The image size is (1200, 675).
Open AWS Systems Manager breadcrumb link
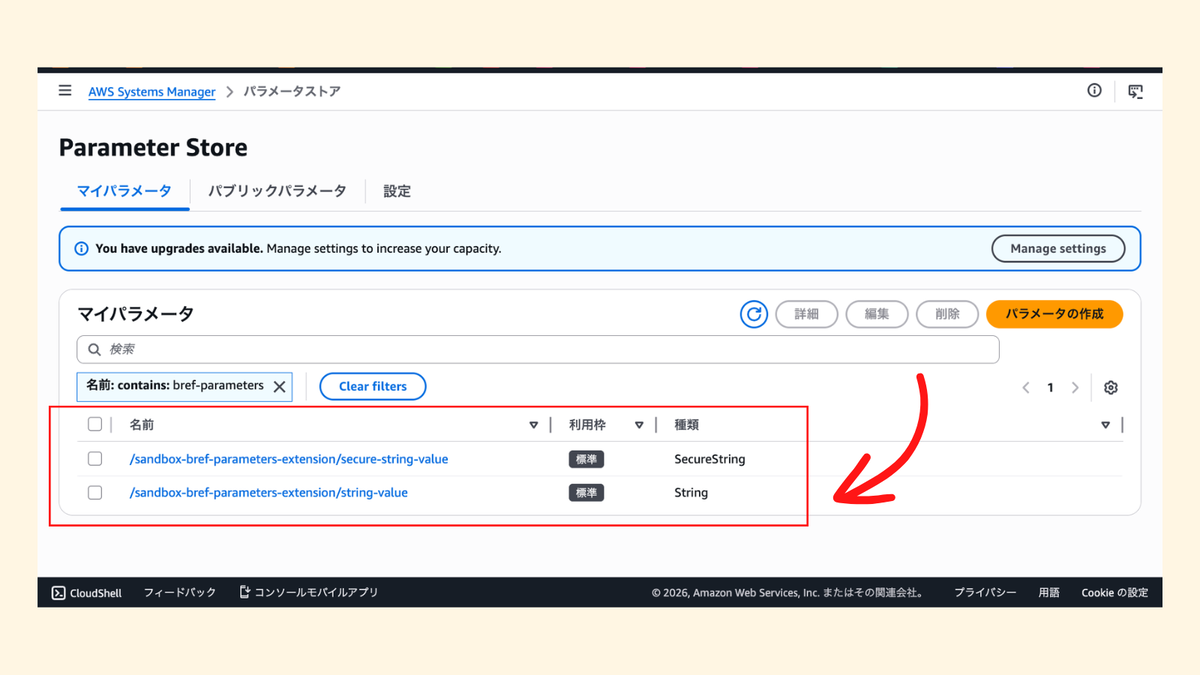[x=152, y=92]
